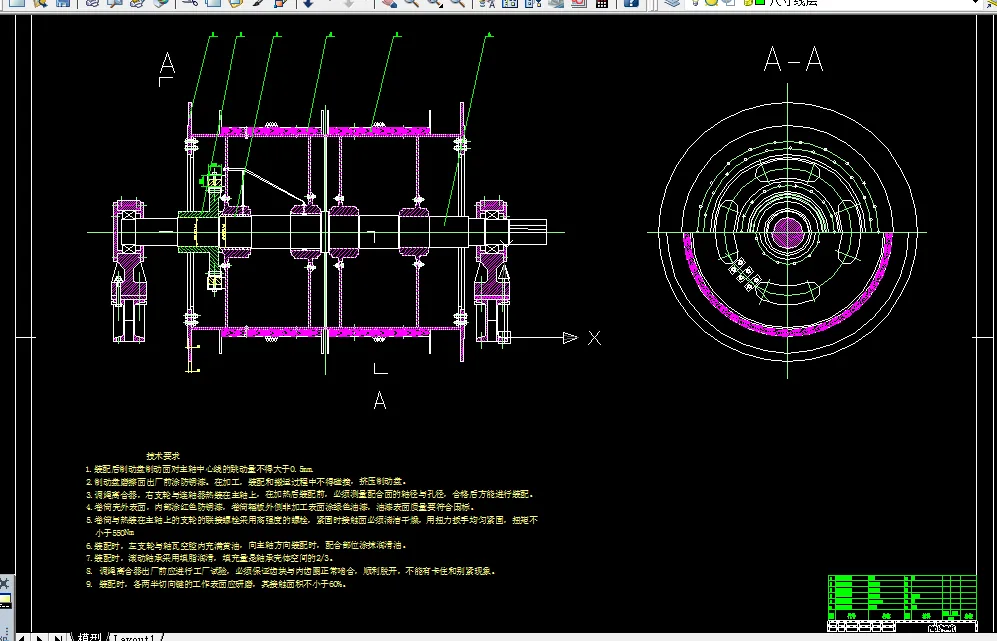The width and height of the screenshot is (997, 641).
Task: Select the X axis label in drawing
Action: (594, 338)
